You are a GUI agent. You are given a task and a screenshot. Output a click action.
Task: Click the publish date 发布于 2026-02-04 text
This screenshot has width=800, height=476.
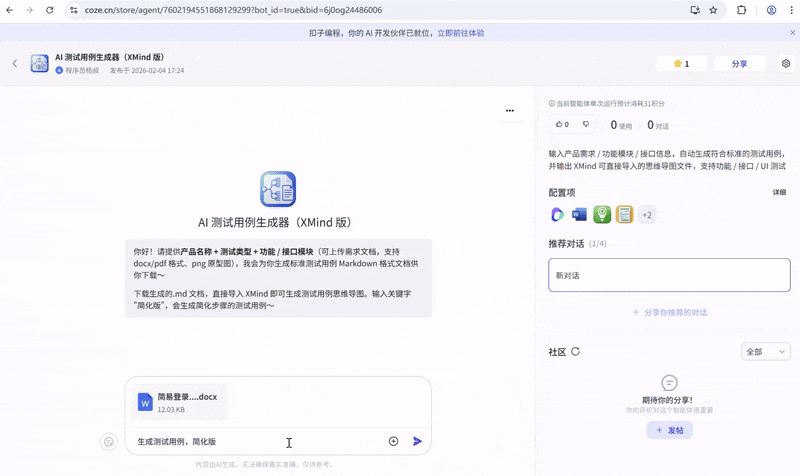click(147, 70)
